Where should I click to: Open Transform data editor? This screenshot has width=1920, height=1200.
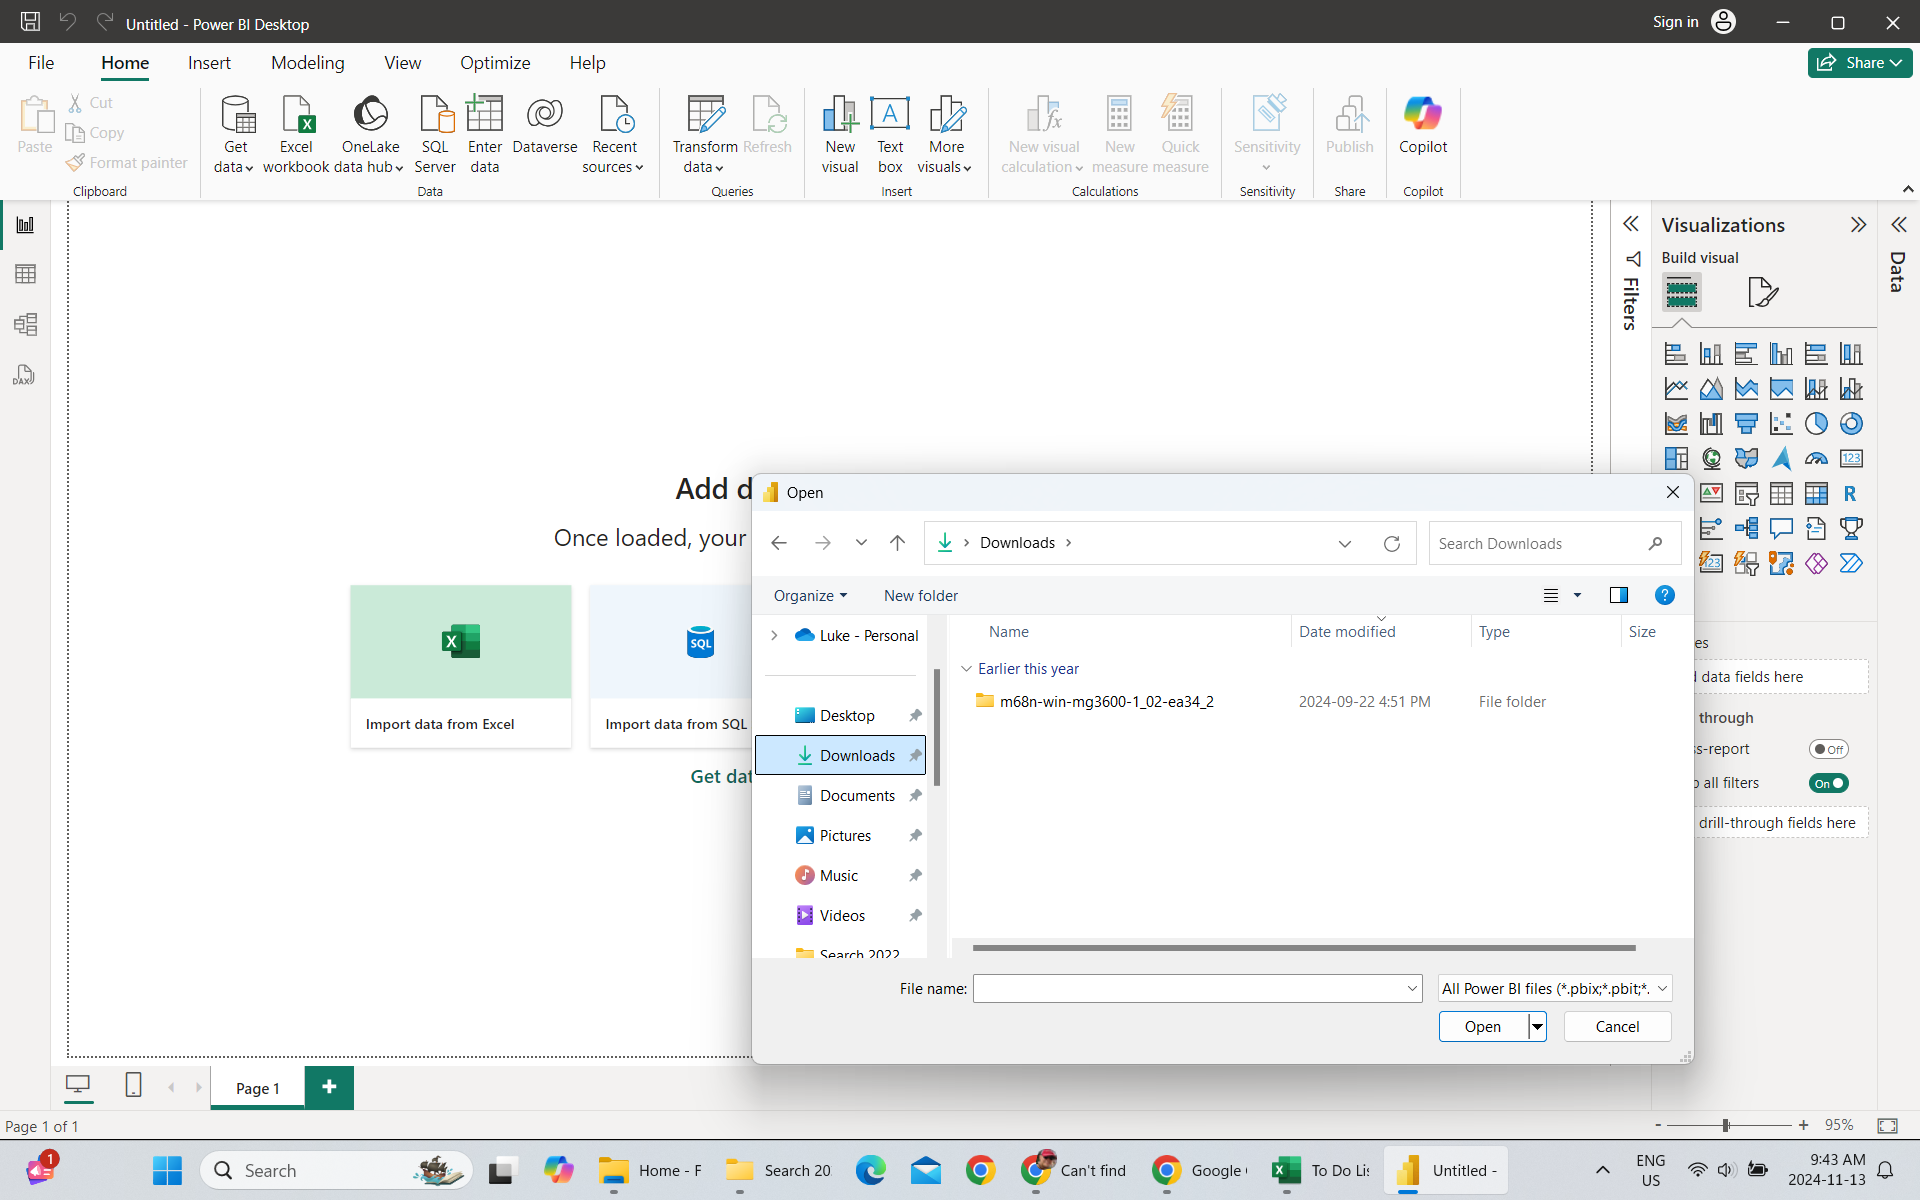click(705, 135)
